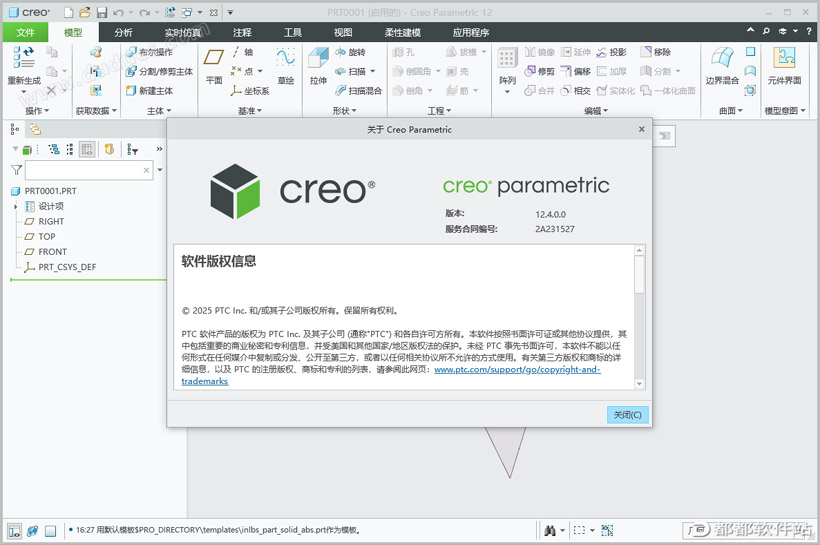Click the New file icon in quick access toolbar

click(69, 13)
